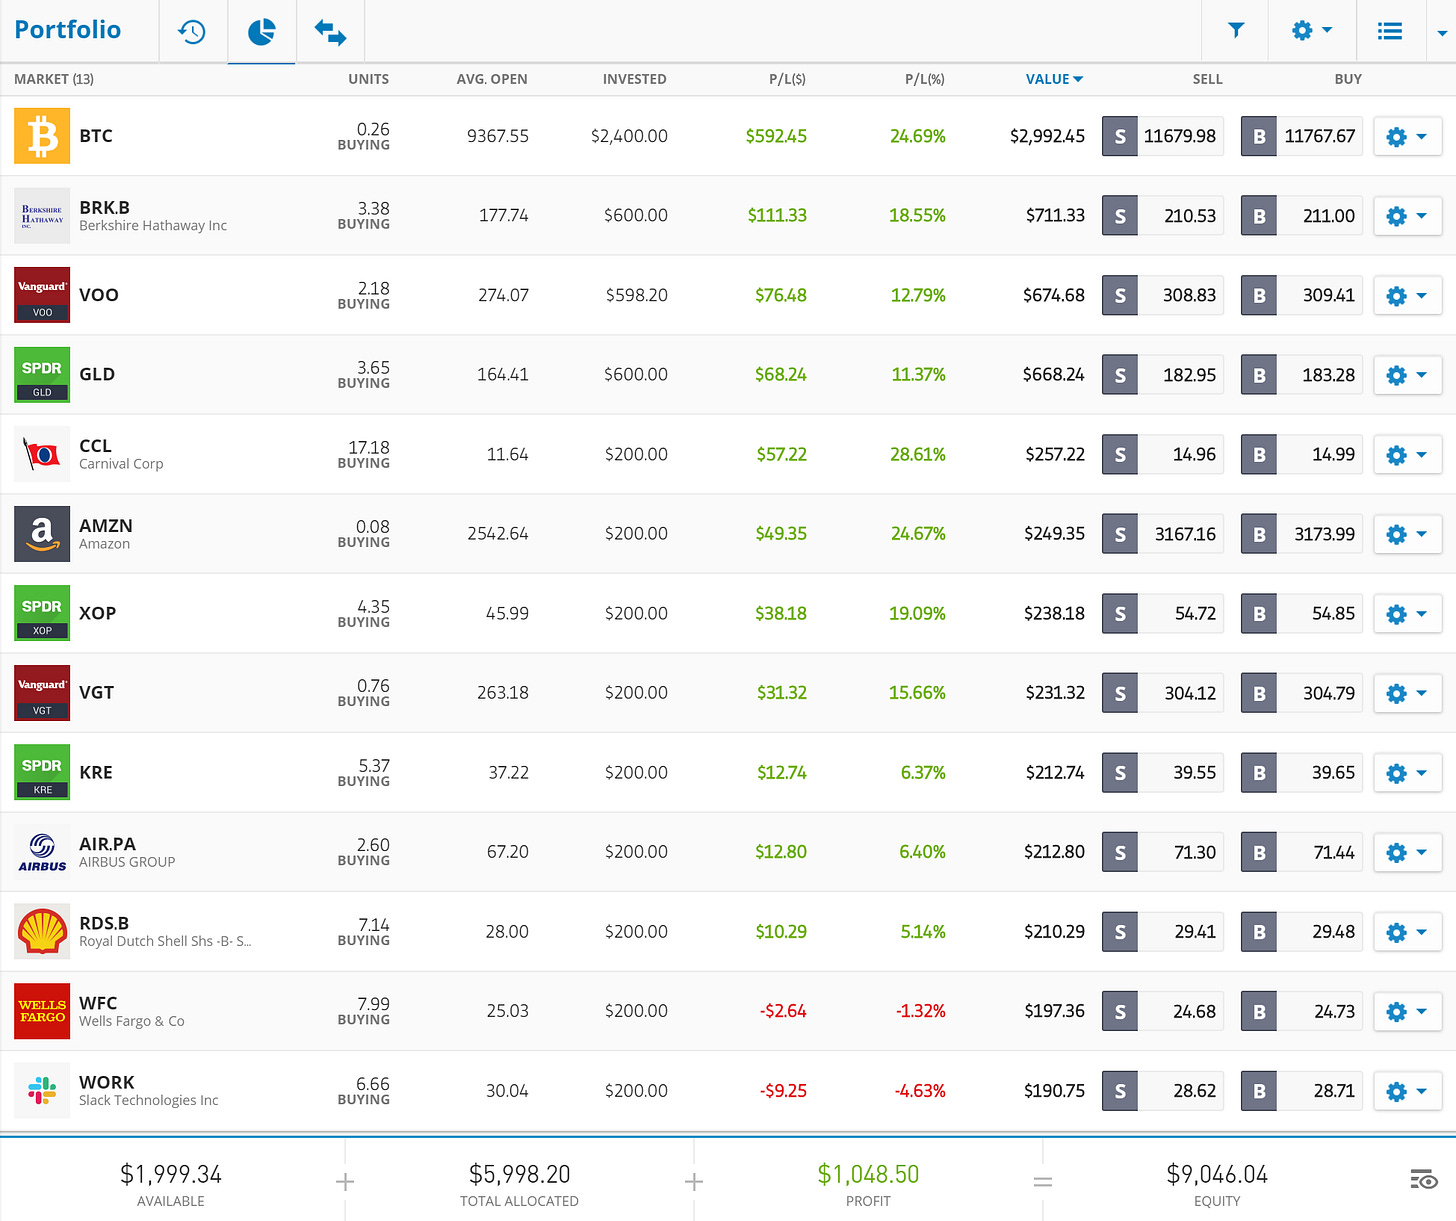The image size is (1456, 1221).
Task: Buy VOO at 309.41
Action: click(x=1302, y=295)
